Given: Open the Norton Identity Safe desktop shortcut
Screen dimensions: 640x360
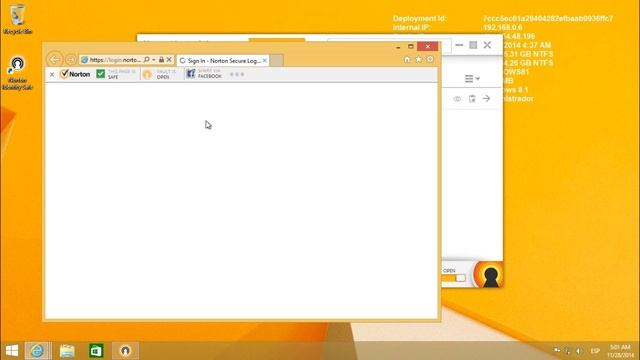Looking at the screenshot, I should pyautogui.click(x=17, y=73).
